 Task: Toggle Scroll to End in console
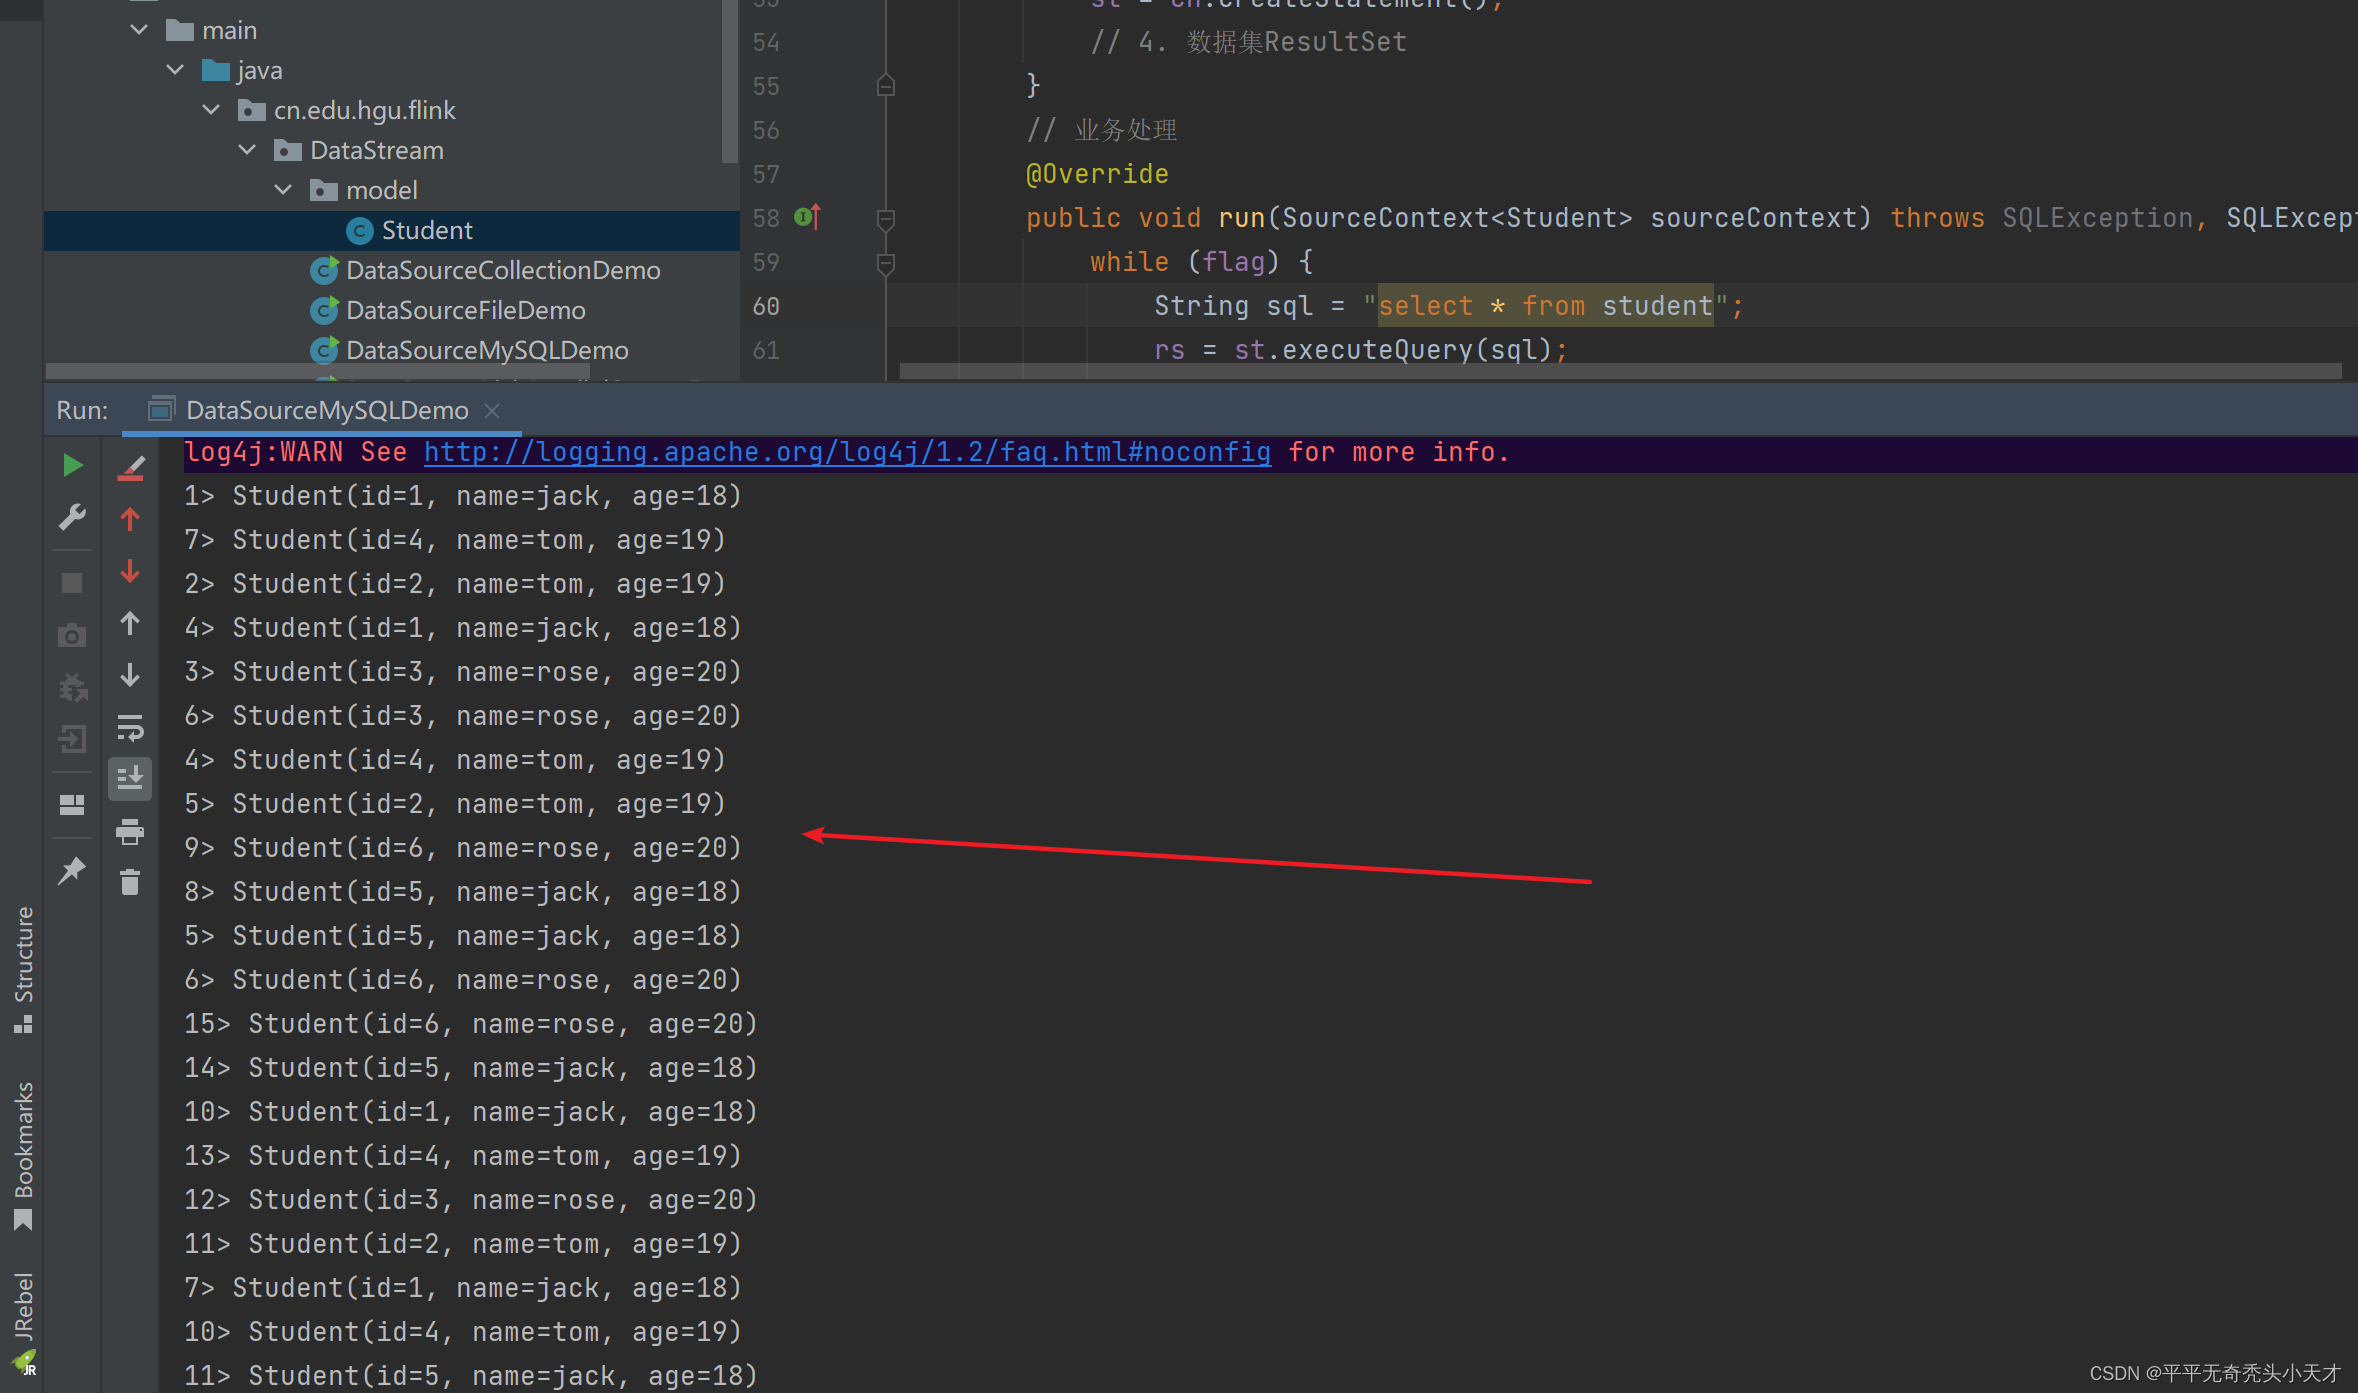130,778
